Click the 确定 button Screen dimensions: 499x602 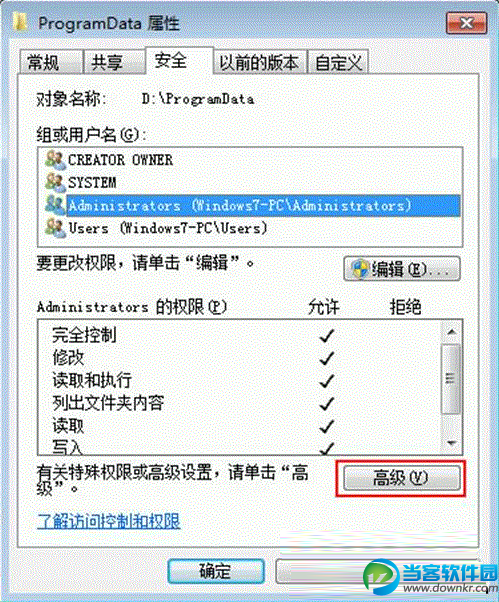pyautogui.click(x=216, y=571)
